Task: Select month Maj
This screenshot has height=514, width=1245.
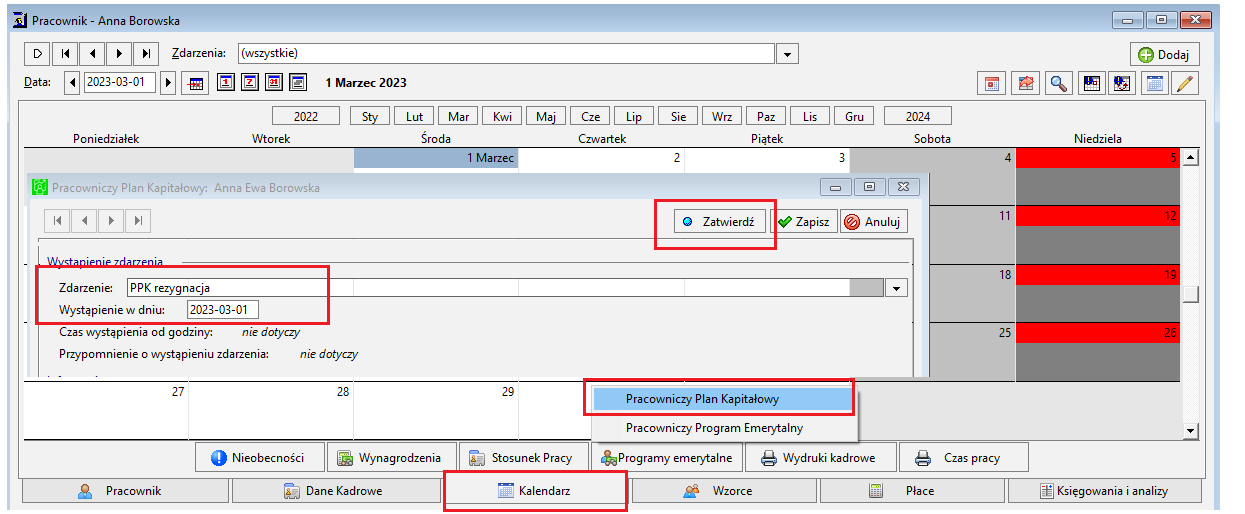Action: tap(546, 116)
